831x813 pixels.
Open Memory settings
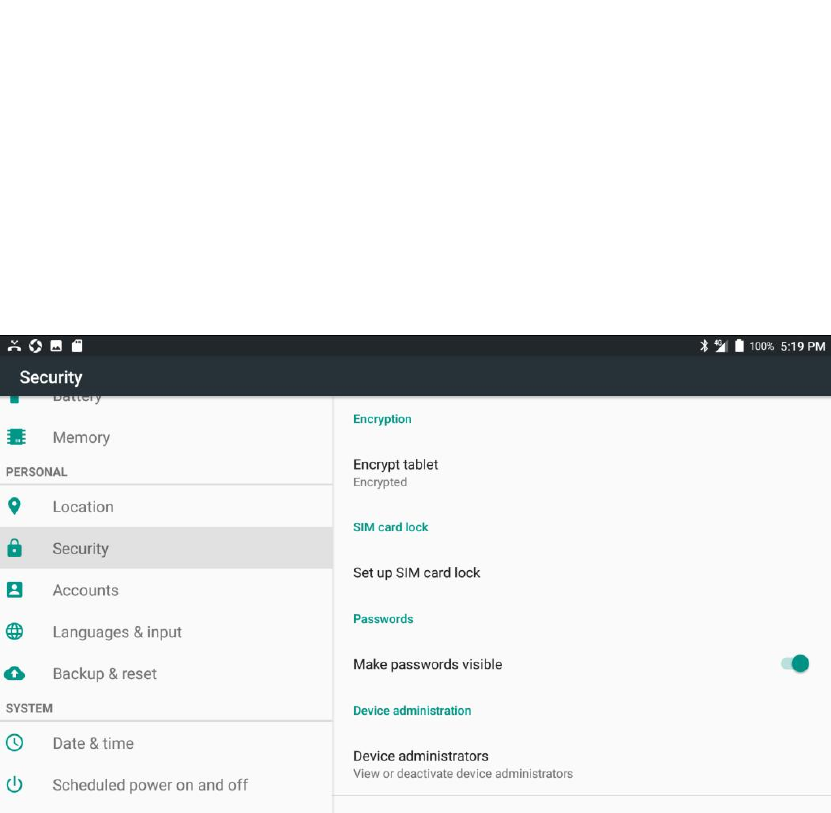166,437
